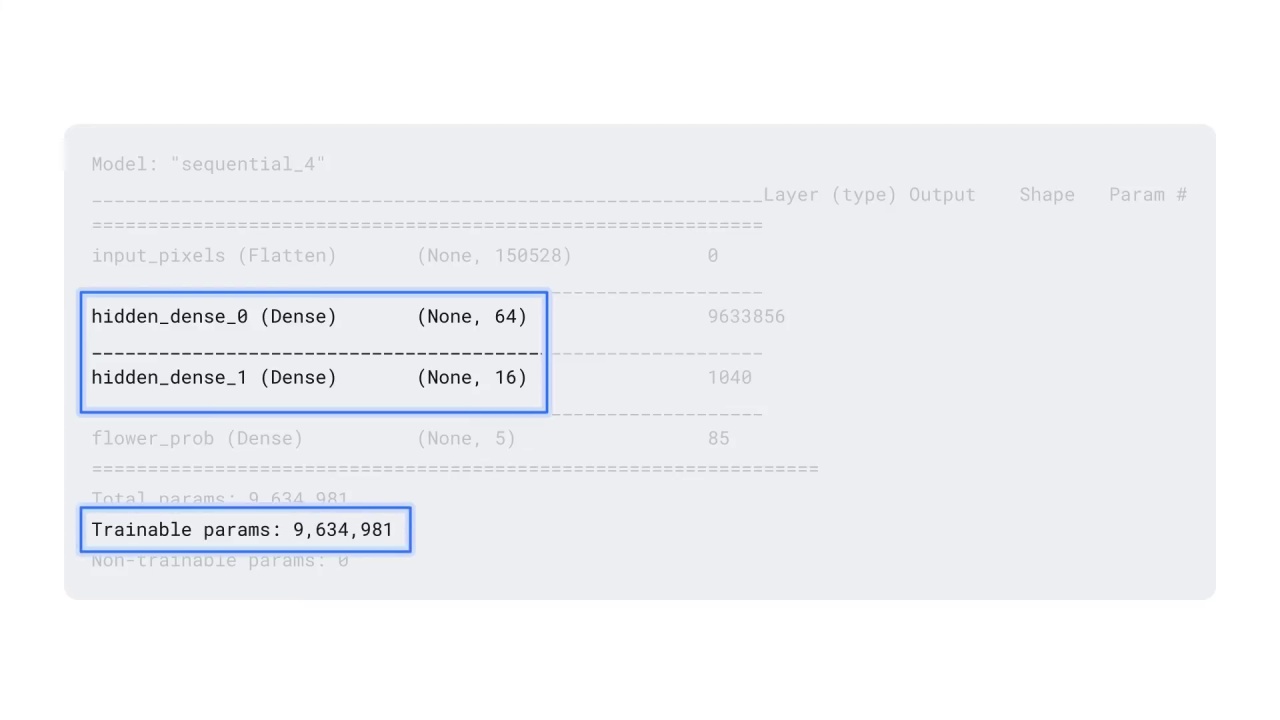This screenshot has height=720, width=1280.
Task: Select the hidden_dense_0 (Dense) layer name
Action: coord(214,317)
